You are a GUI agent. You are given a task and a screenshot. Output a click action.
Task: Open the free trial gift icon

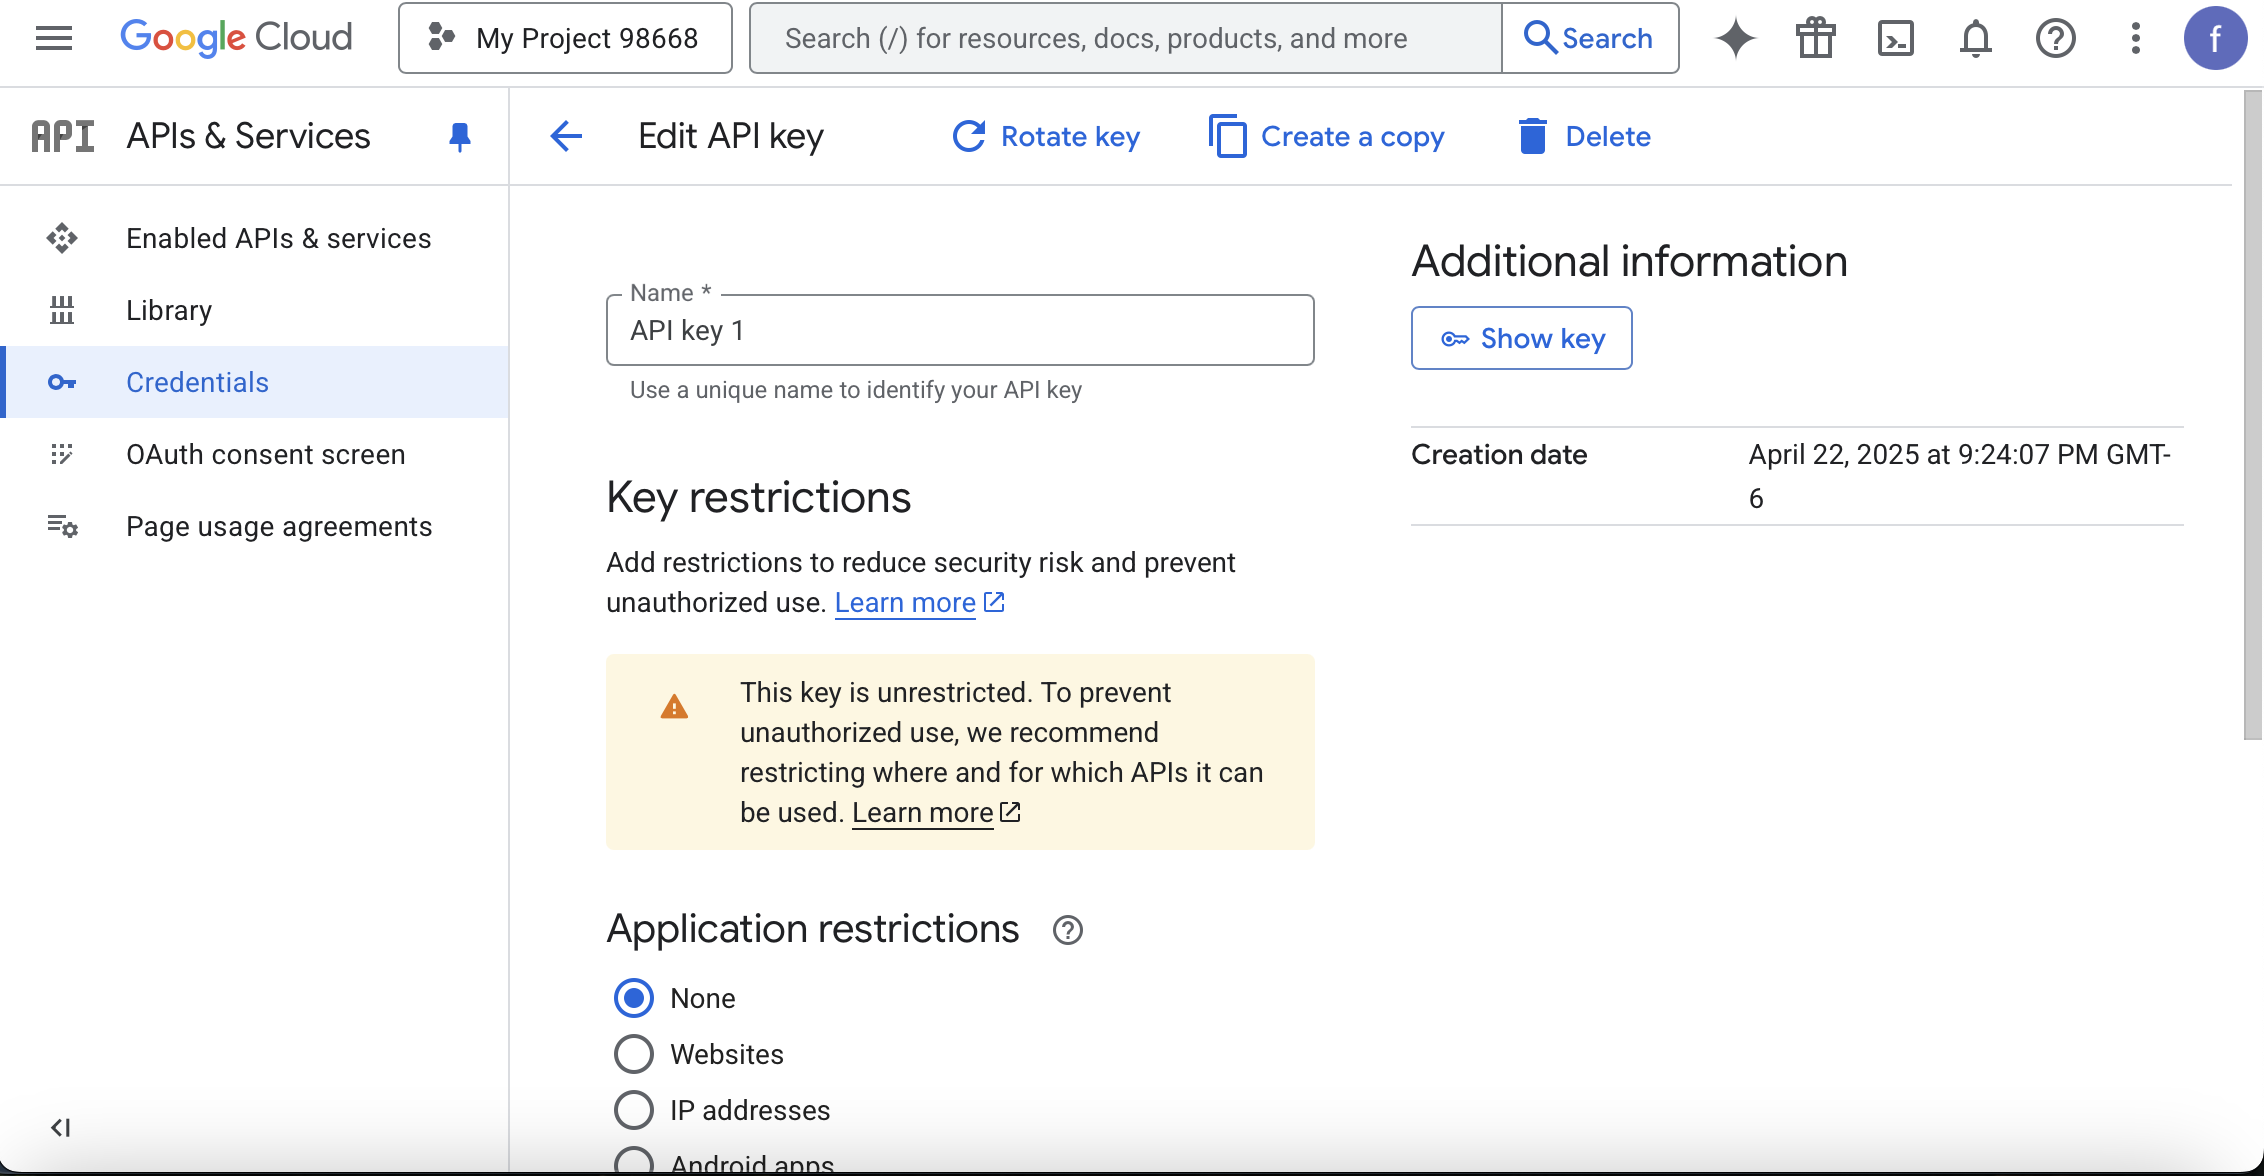coord(1815,38)
